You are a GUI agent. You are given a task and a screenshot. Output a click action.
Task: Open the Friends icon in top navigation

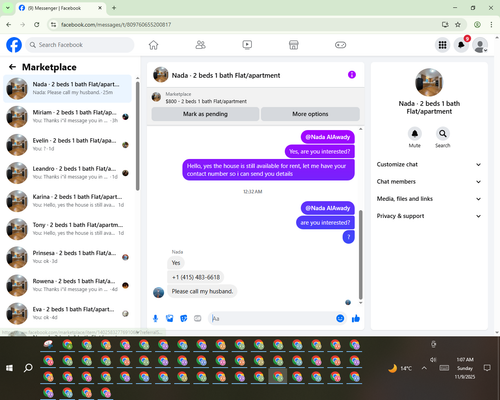tap(200, 45)
